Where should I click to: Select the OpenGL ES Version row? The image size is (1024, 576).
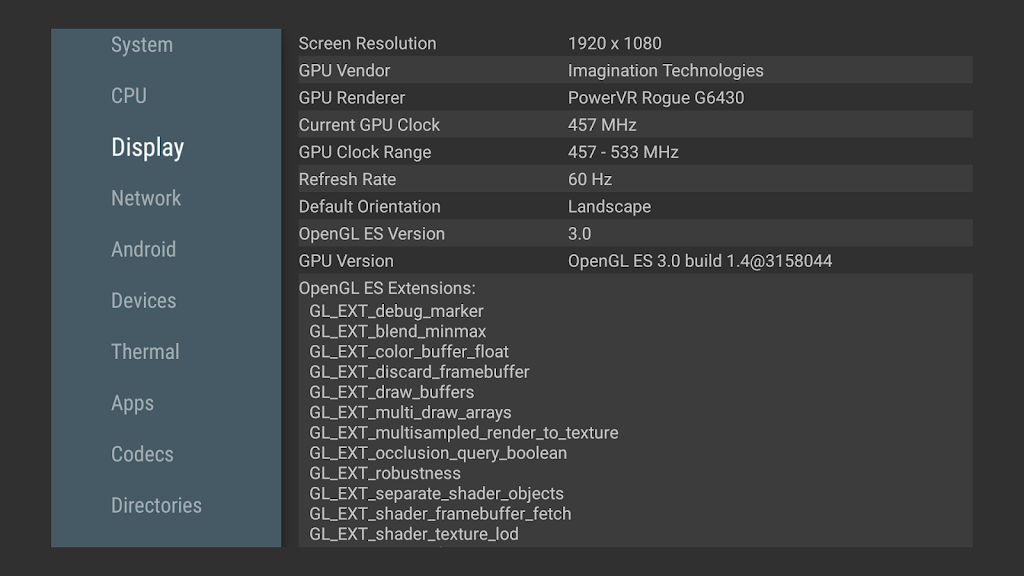point(634,234)
